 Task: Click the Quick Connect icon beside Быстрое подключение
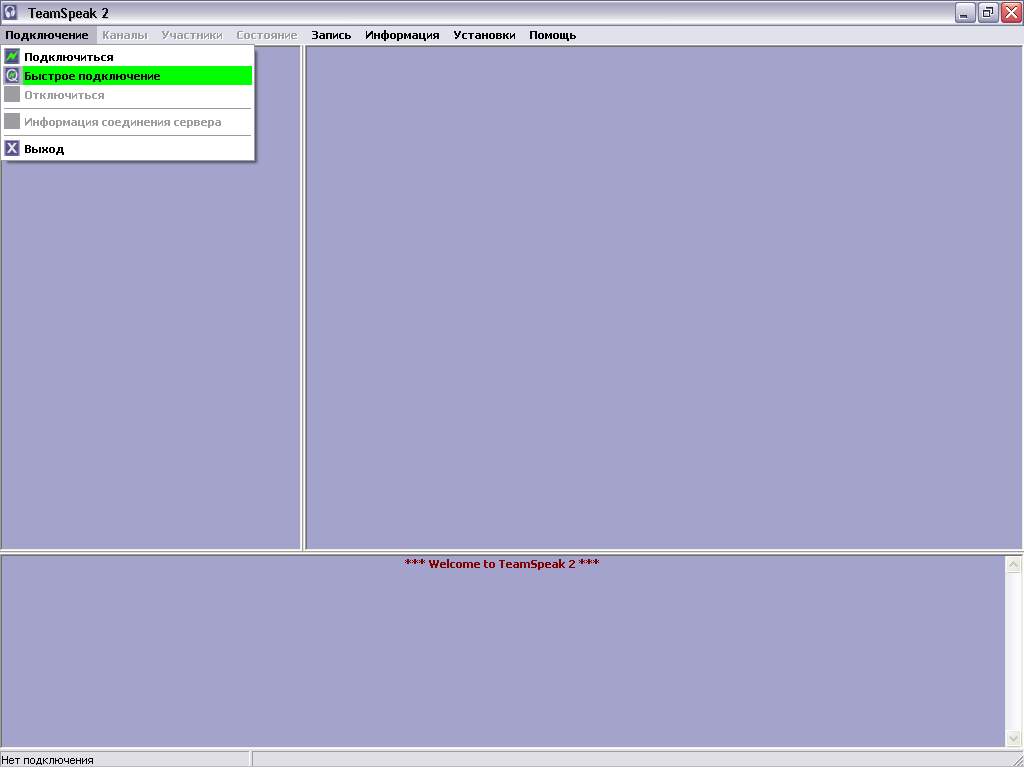(12, 76)
